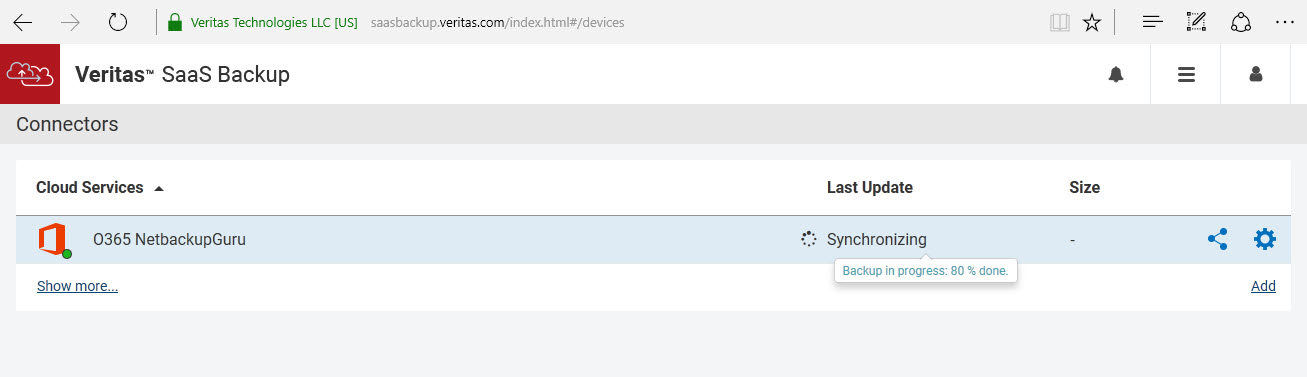
Task: Open the notifications bell icon
Action: point(1116,74)
